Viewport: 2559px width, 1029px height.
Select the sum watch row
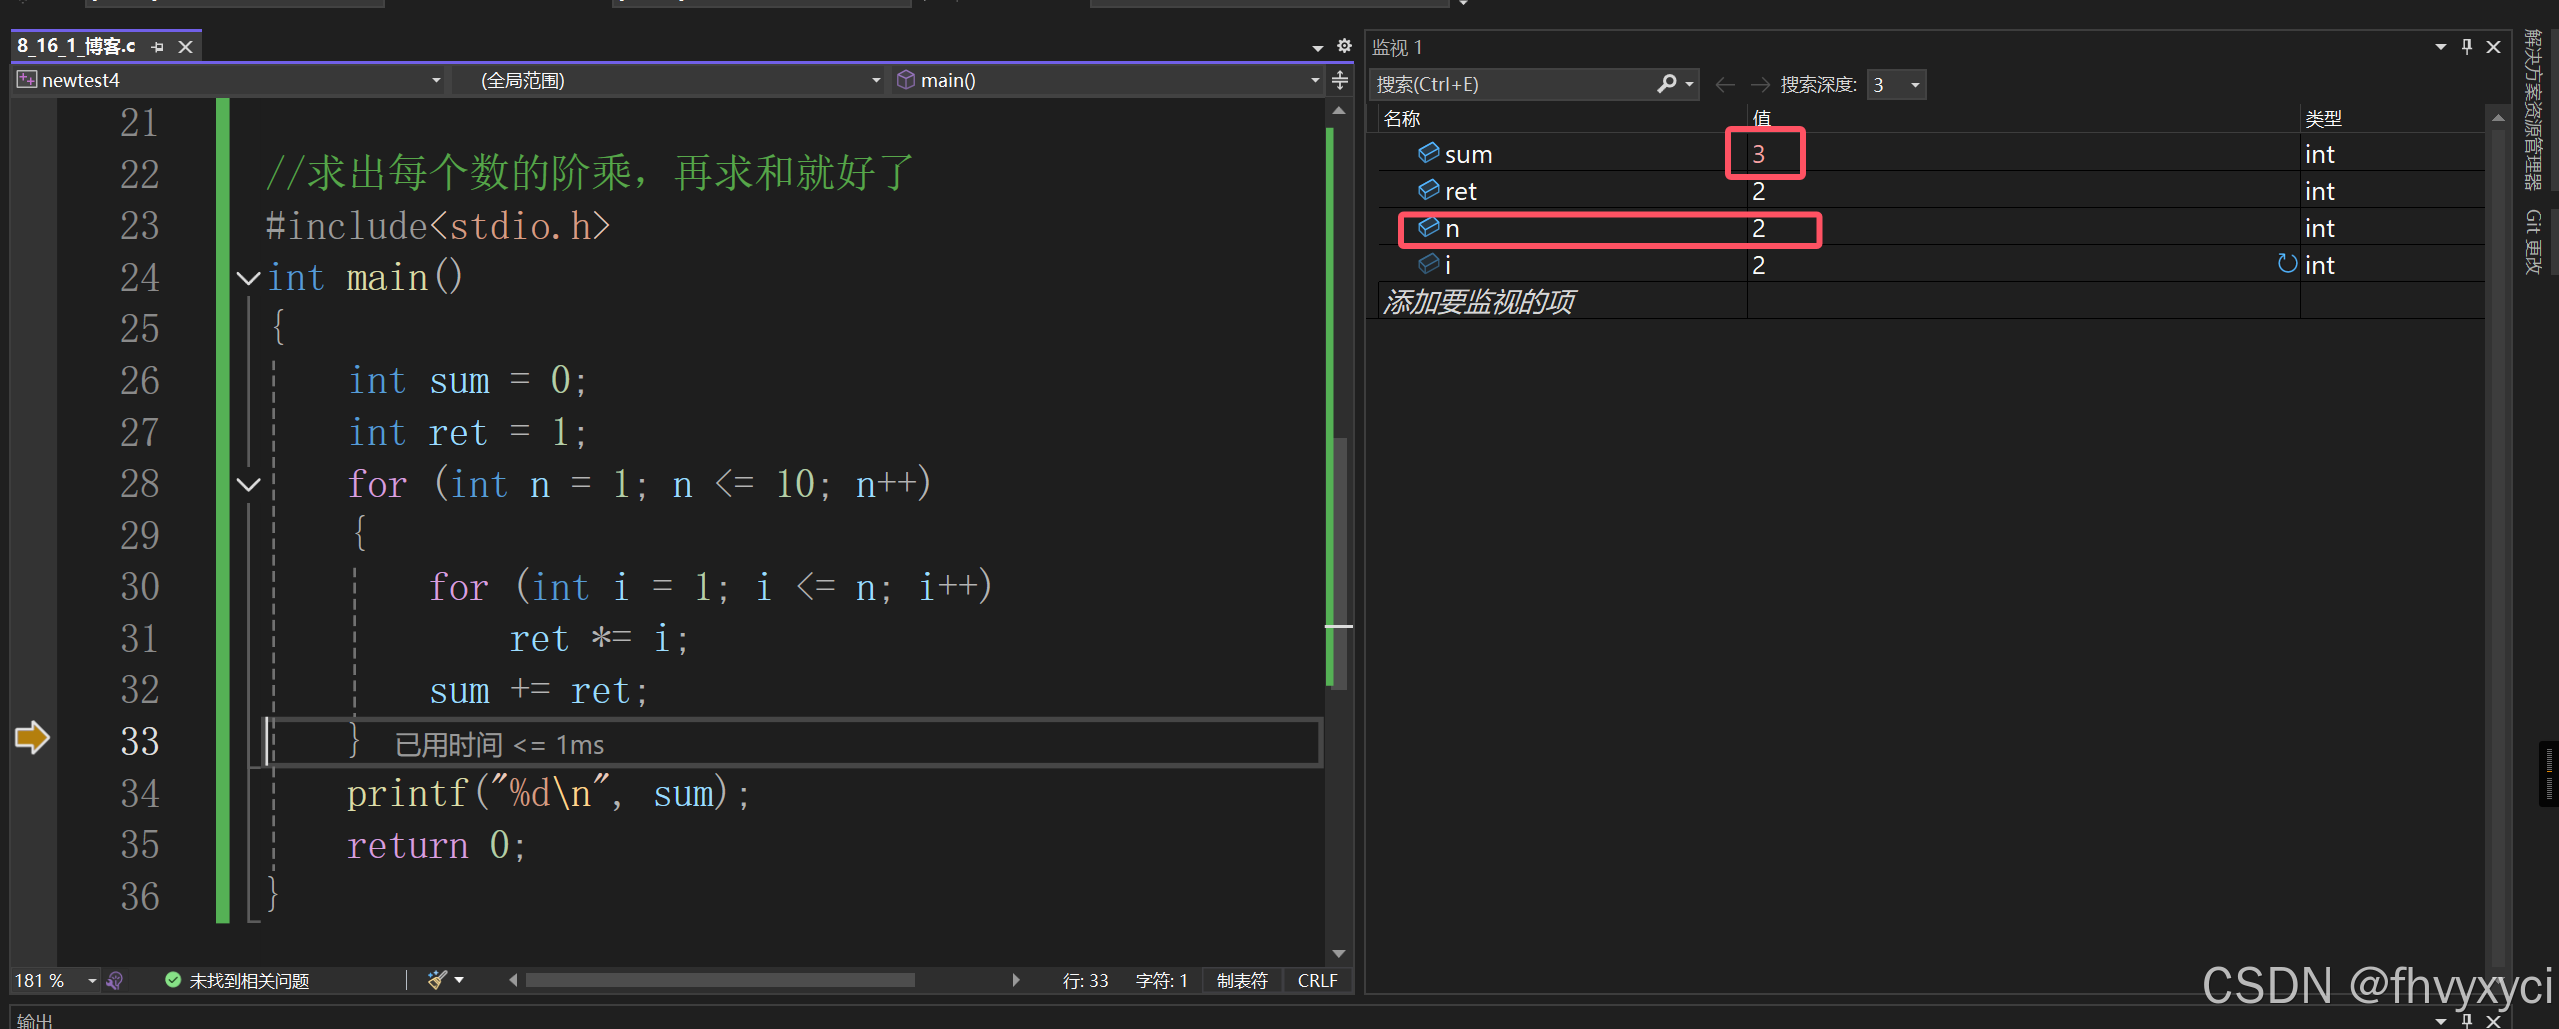1930,154
